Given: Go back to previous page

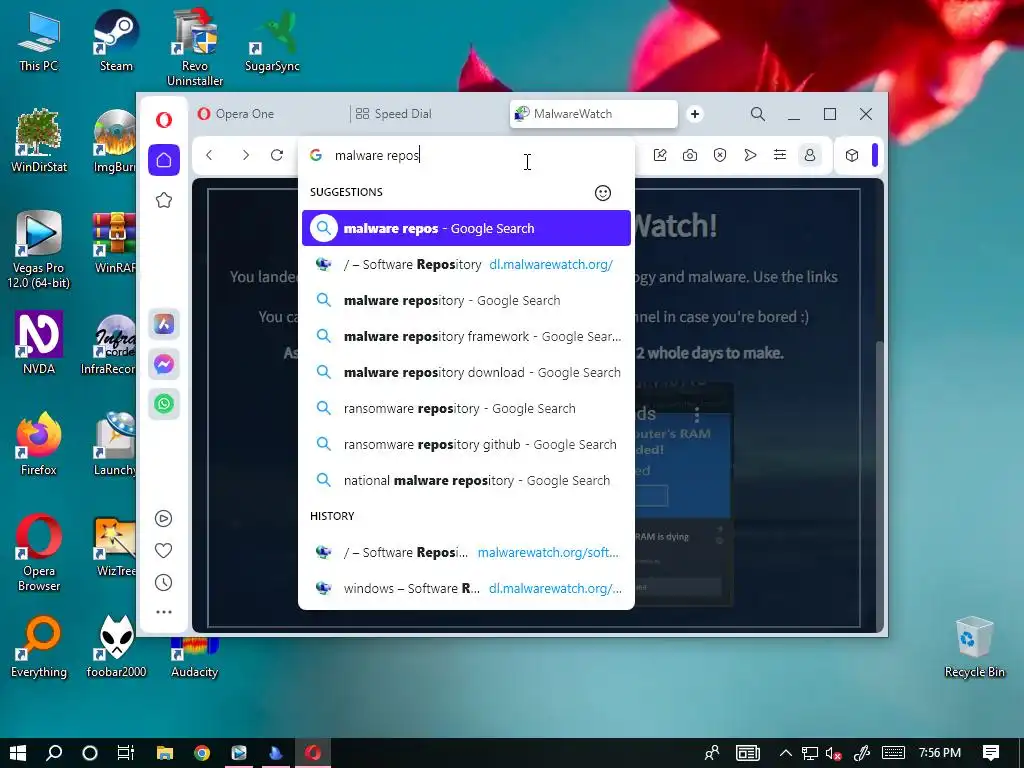Looking at the screenshot, I should (x=209, y=155).
